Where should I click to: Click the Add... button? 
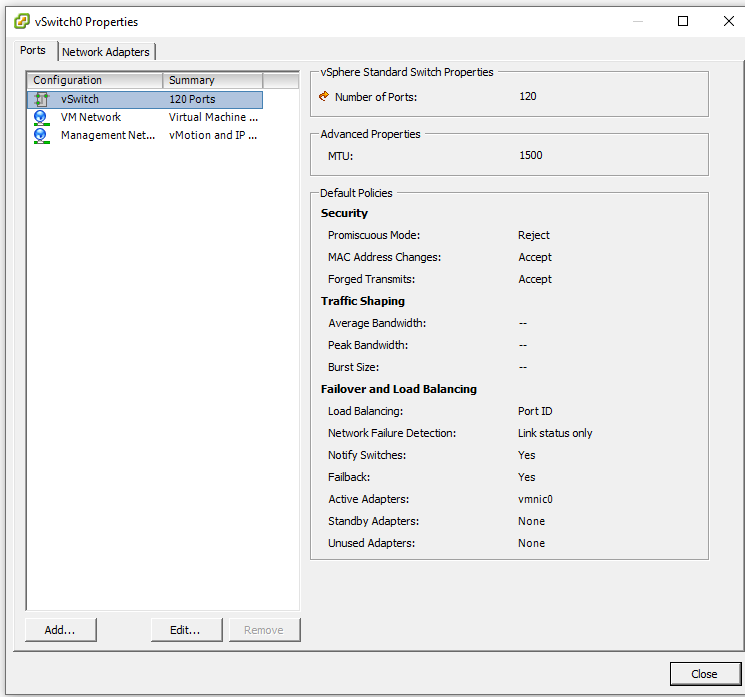(x=60, y=630)
